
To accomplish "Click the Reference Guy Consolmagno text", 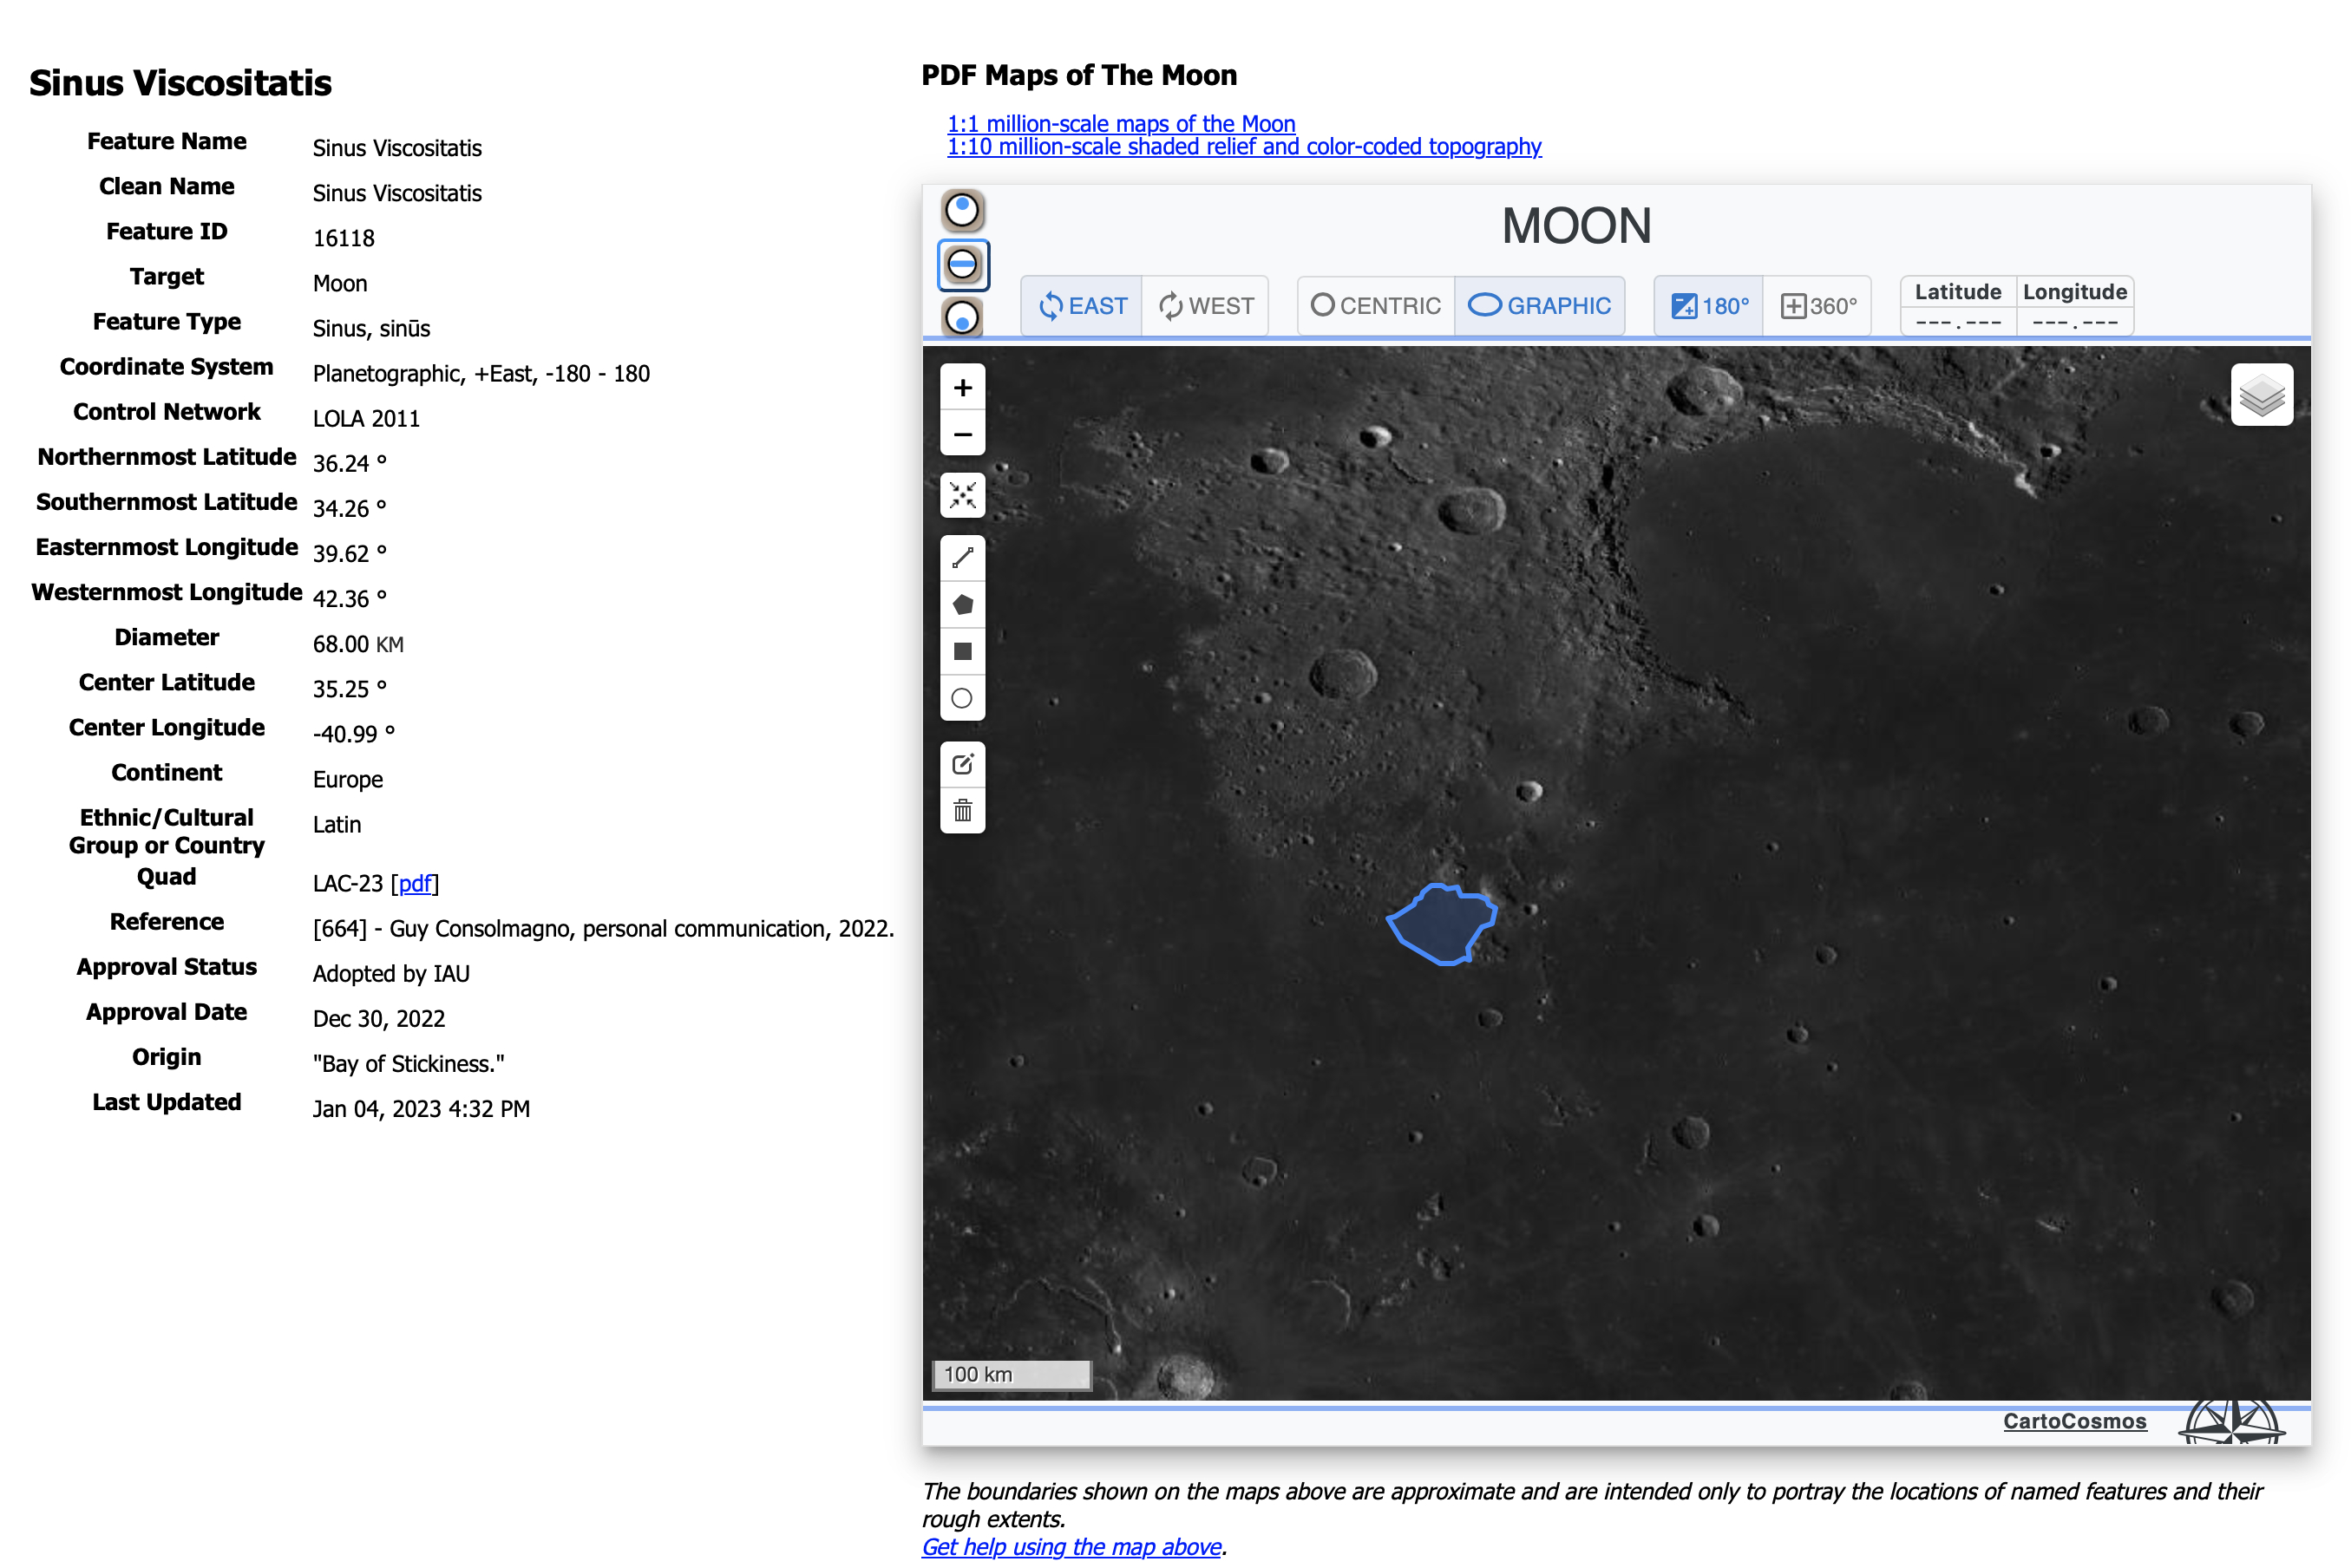I will [603, 929].
